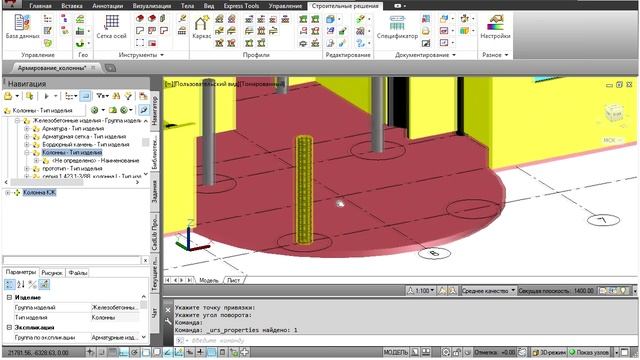
Task: Expand the Арматурная сетка tree node
Action: coord(27,136)
